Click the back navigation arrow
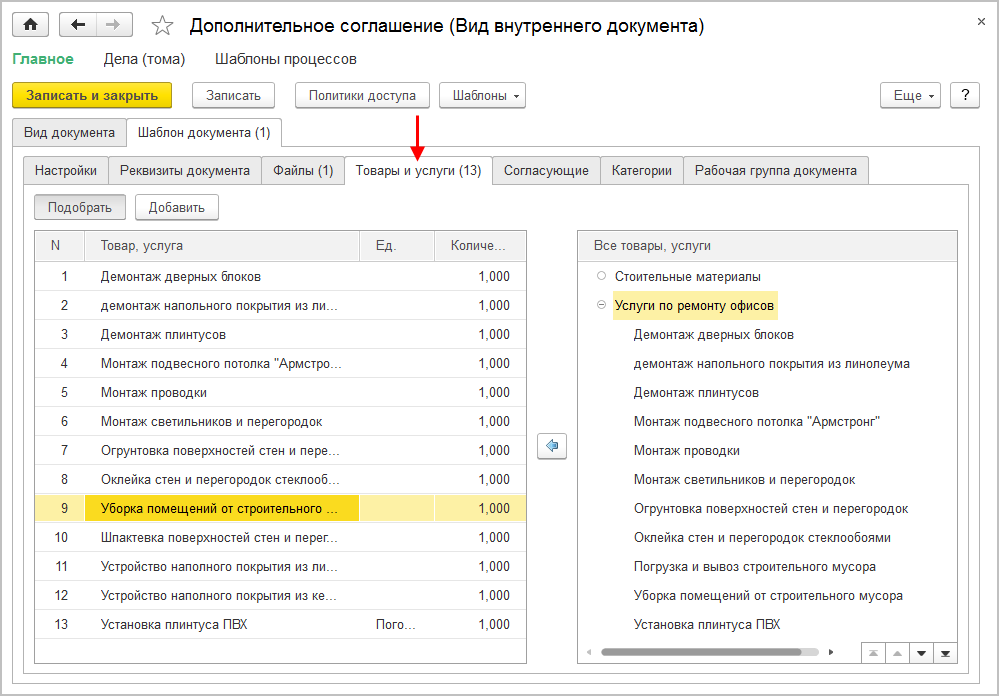 pos(78,25)
